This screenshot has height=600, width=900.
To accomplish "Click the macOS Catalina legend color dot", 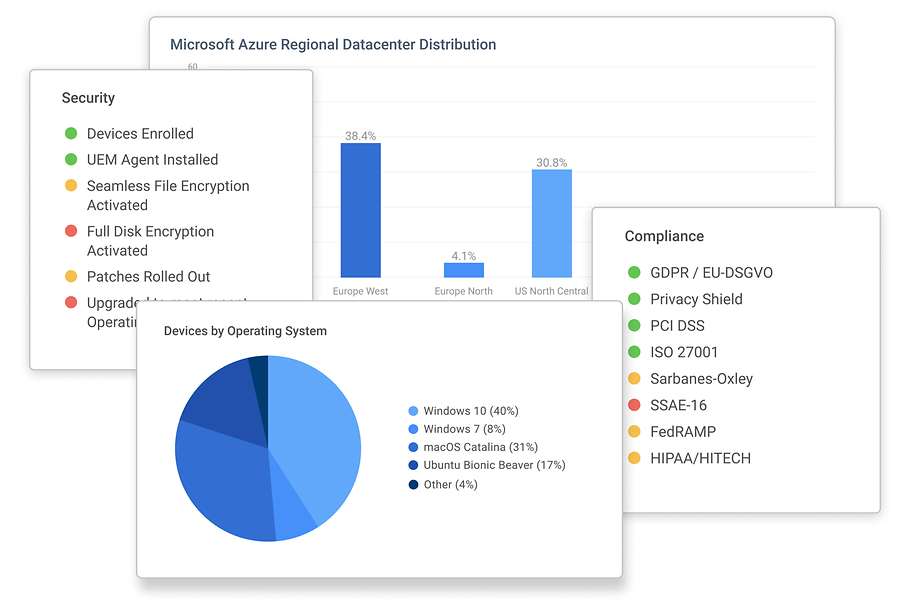I will point(413,447).
